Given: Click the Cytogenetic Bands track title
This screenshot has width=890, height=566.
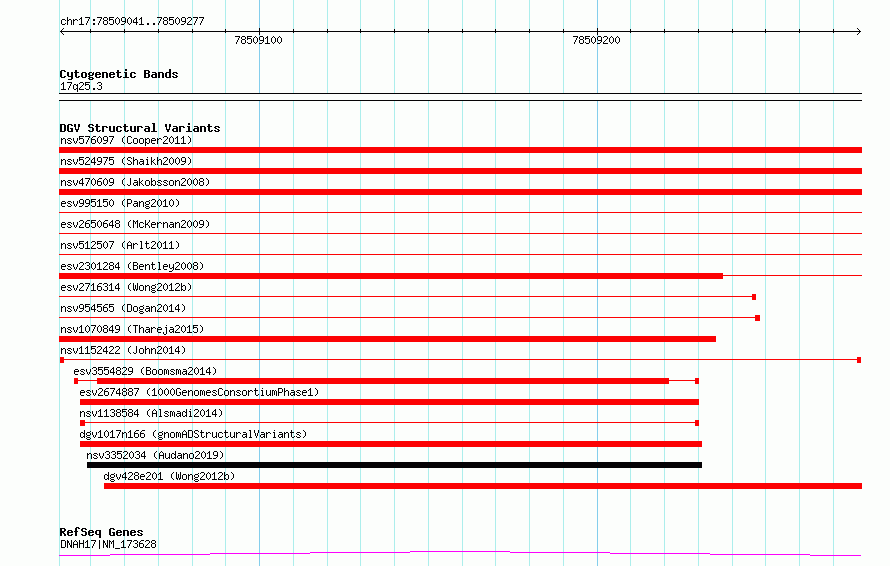Looking at the screenshot, I should pyautogui.click(x=119, y=74).
